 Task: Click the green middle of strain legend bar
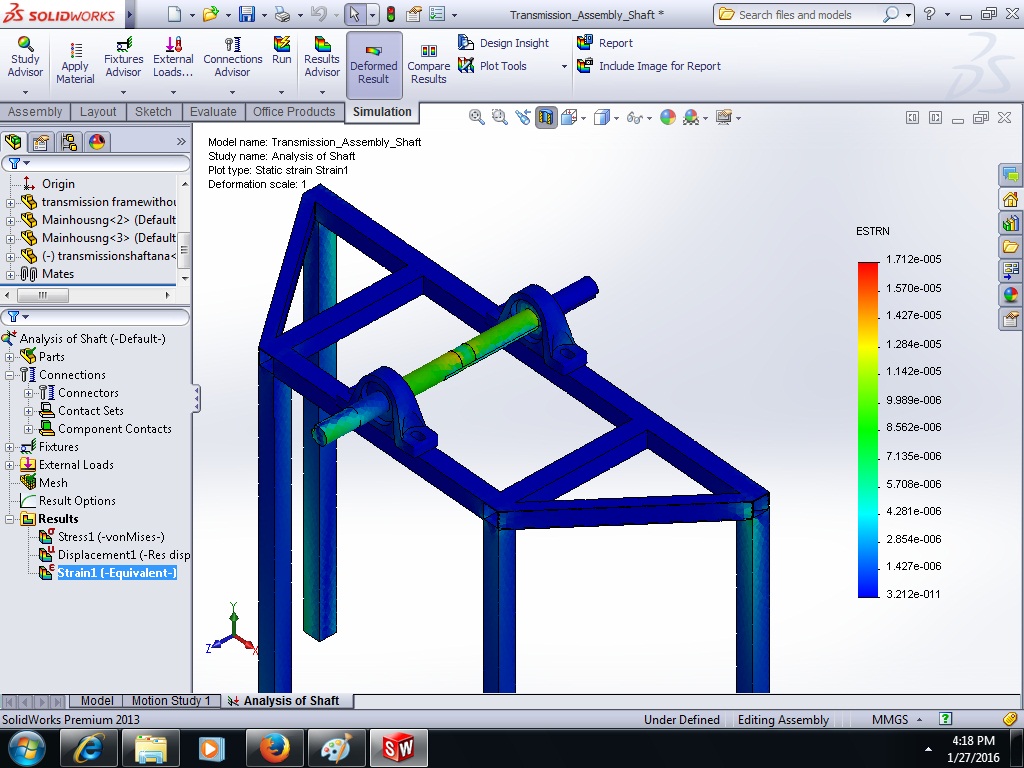point(868,428)
